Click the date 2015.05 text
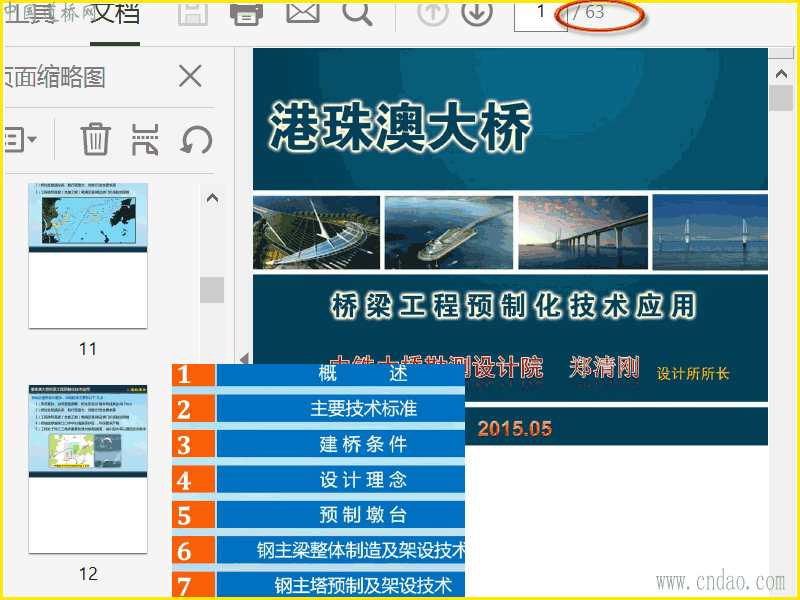Screen dimensions: 800x600 point(515,429)
